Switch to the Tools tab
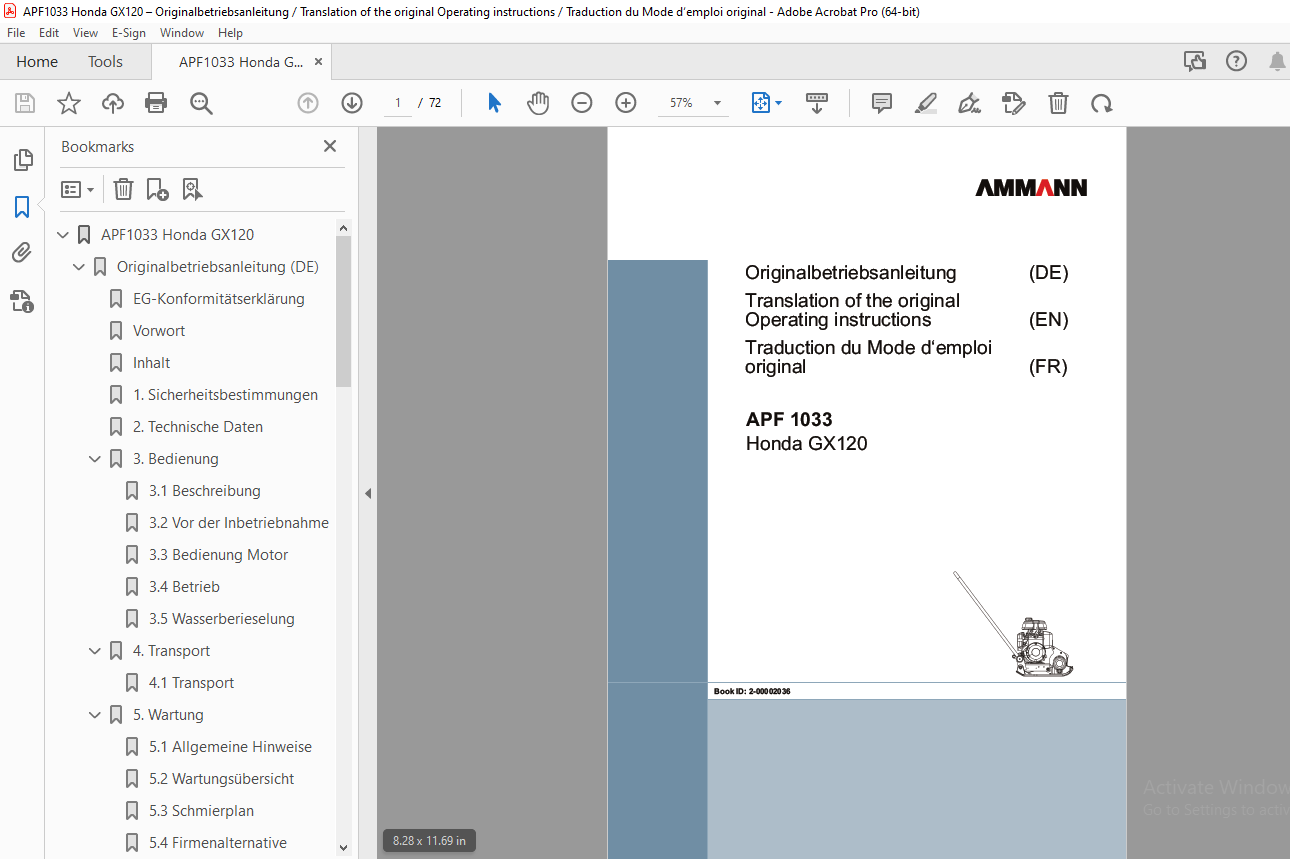The width and height of the screenshot is (1290, 859). pyautogui.click(x=105, y=62)
